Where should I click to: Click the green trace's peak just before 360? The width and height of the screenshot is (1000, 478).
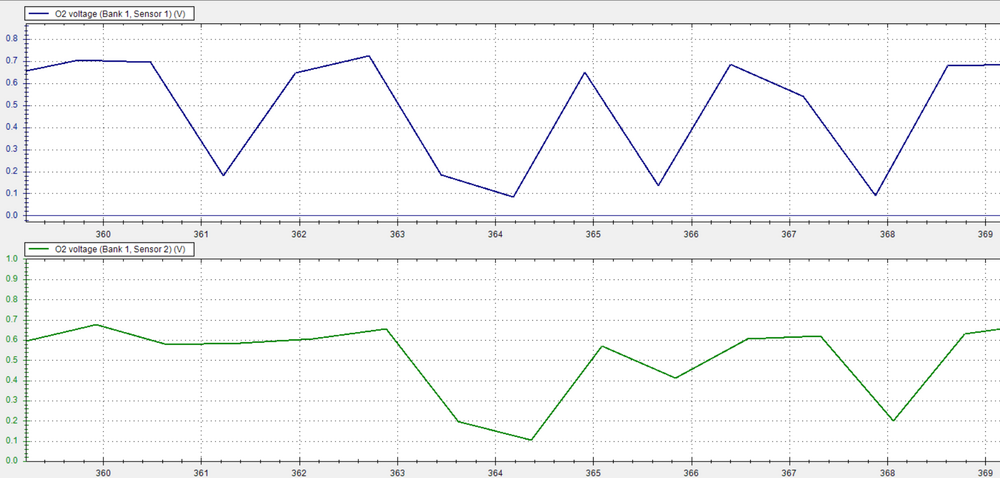[96, 324]
